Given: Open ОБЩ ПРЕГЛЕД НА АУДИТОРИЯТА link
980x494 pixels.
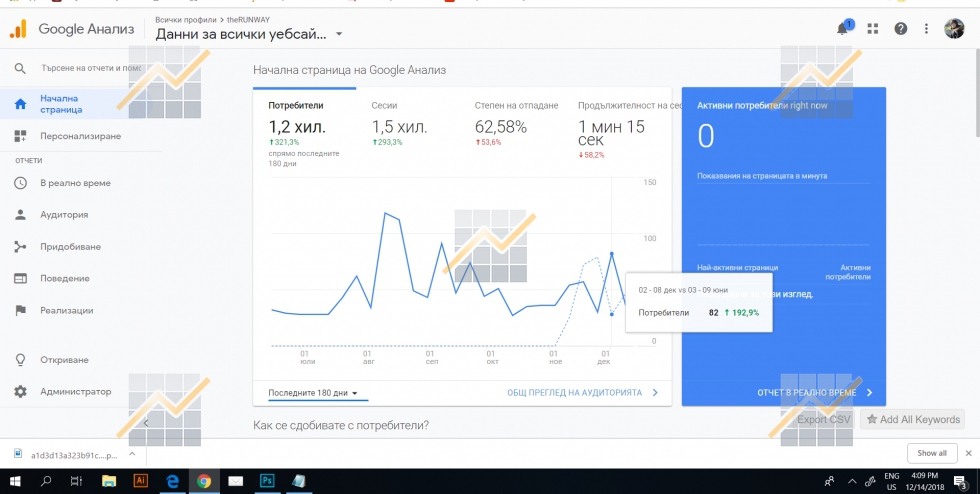Looking at the screenshot, I should pos(582,393).
